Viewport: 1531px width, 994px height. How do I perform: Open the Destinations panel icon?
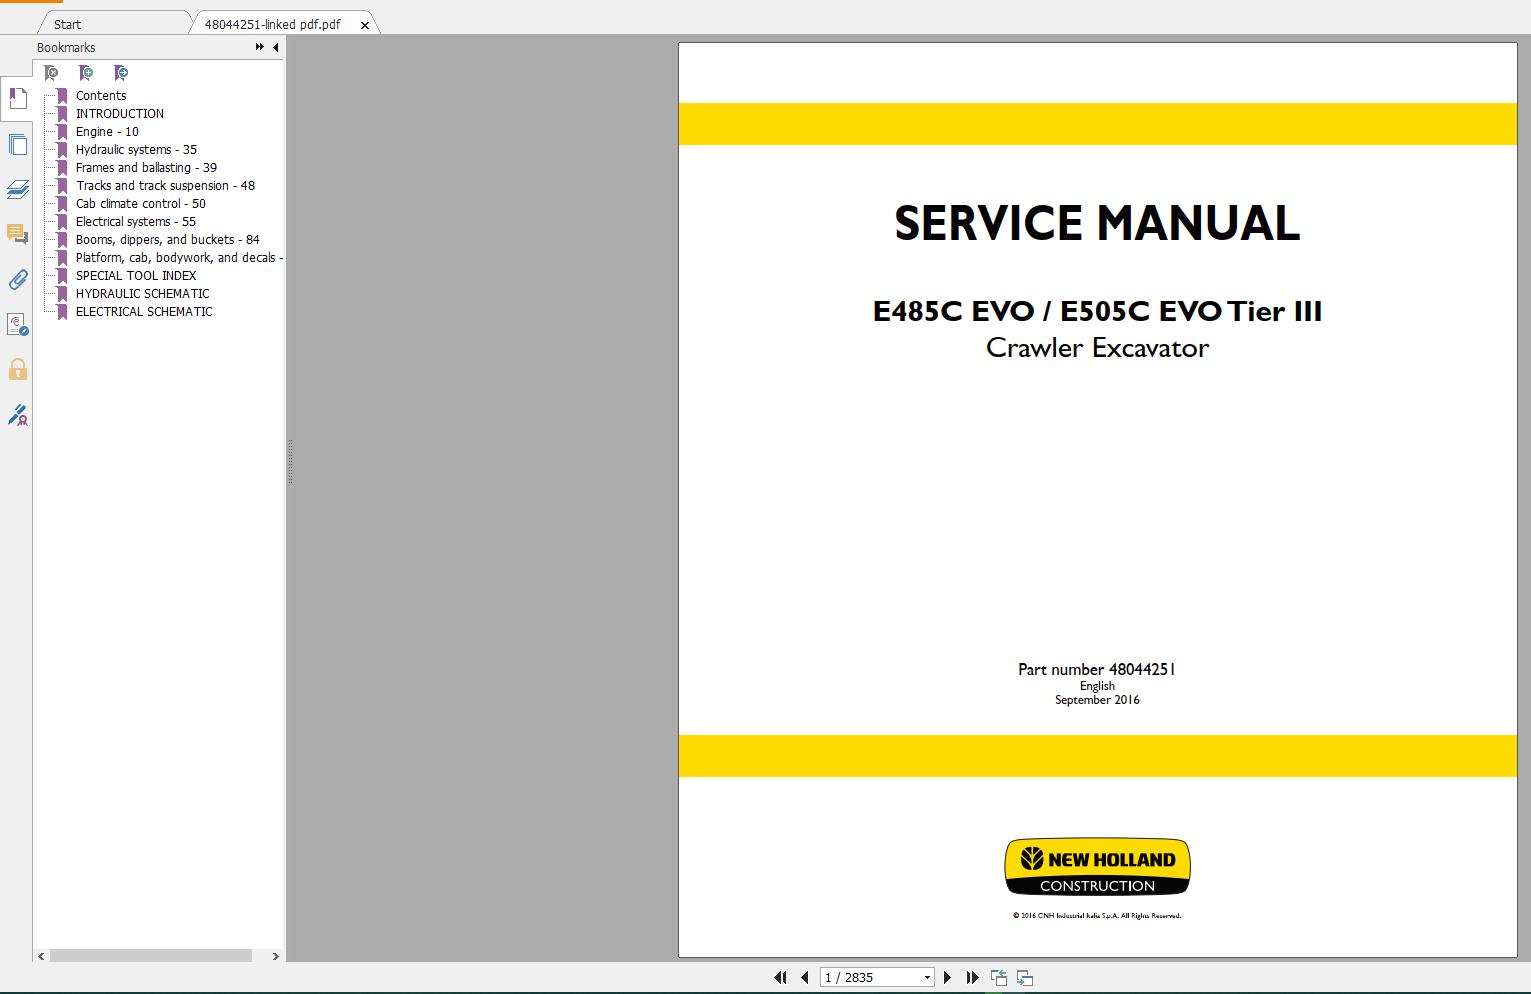tap(17, 324)
